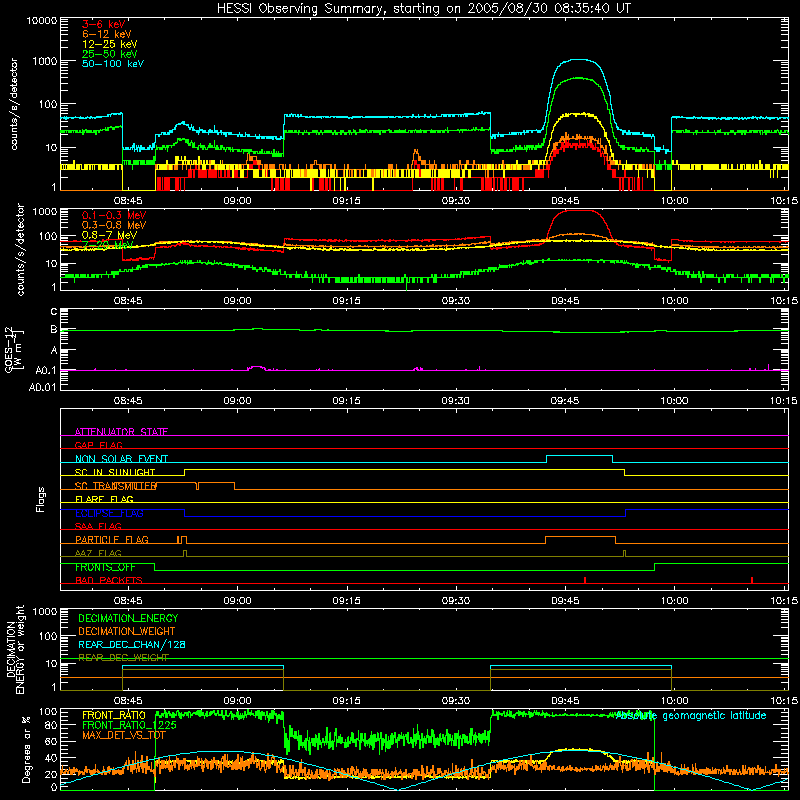Select the REAR_DEC_WEIGHT legend label
The width and height of the screenshot is (800, 800).
coord(123,658)
